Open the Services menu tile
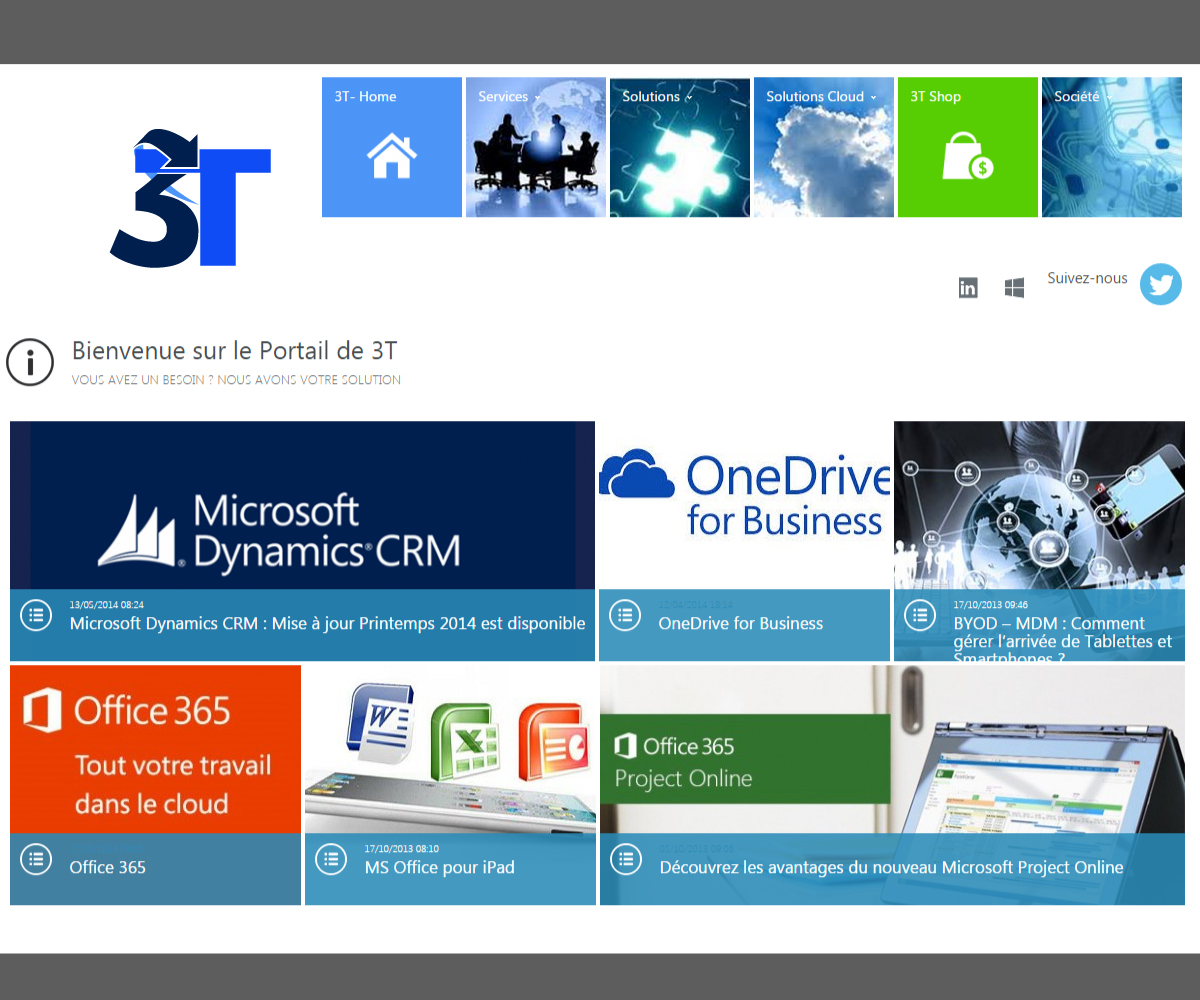Image resolution: width=1200 pixels, height=1000 pixels. (536, 147)
